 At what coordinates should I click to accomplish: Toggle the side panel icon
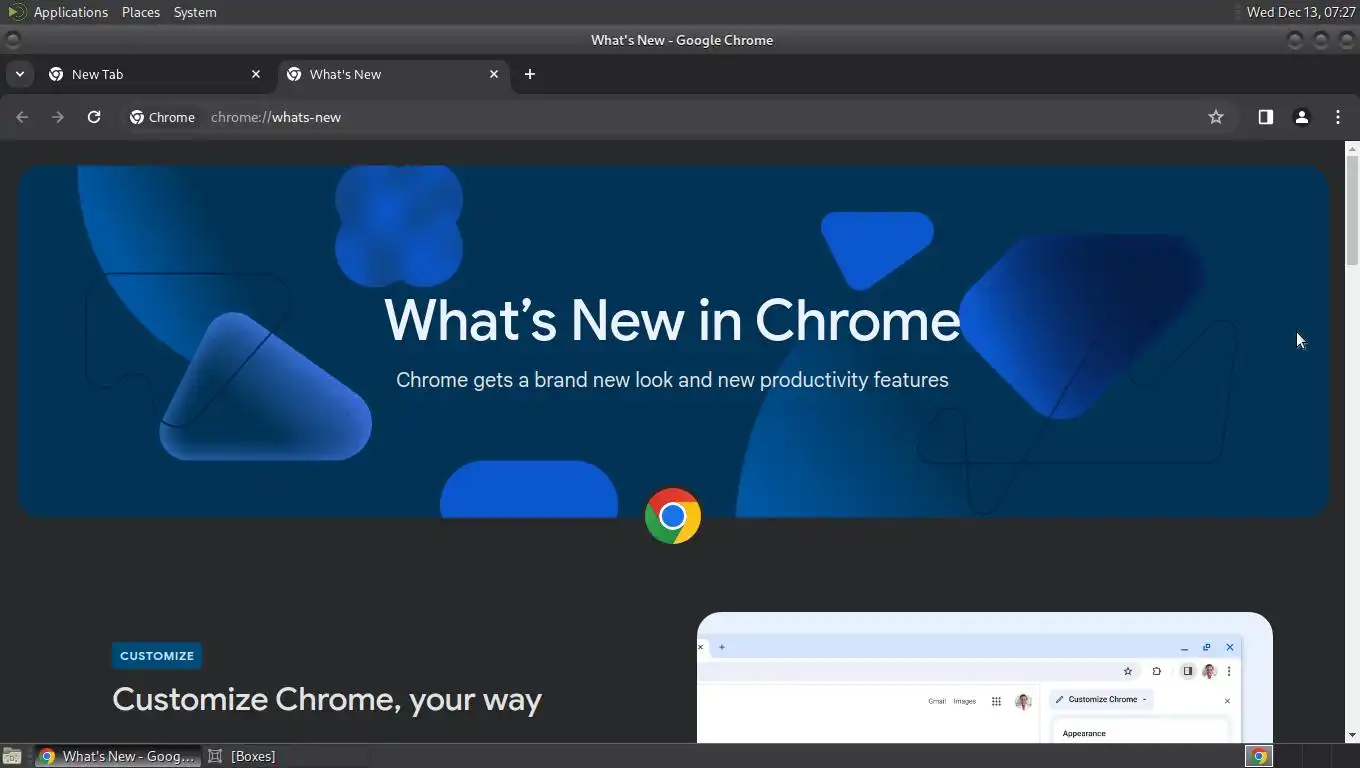coord(1266,117)
